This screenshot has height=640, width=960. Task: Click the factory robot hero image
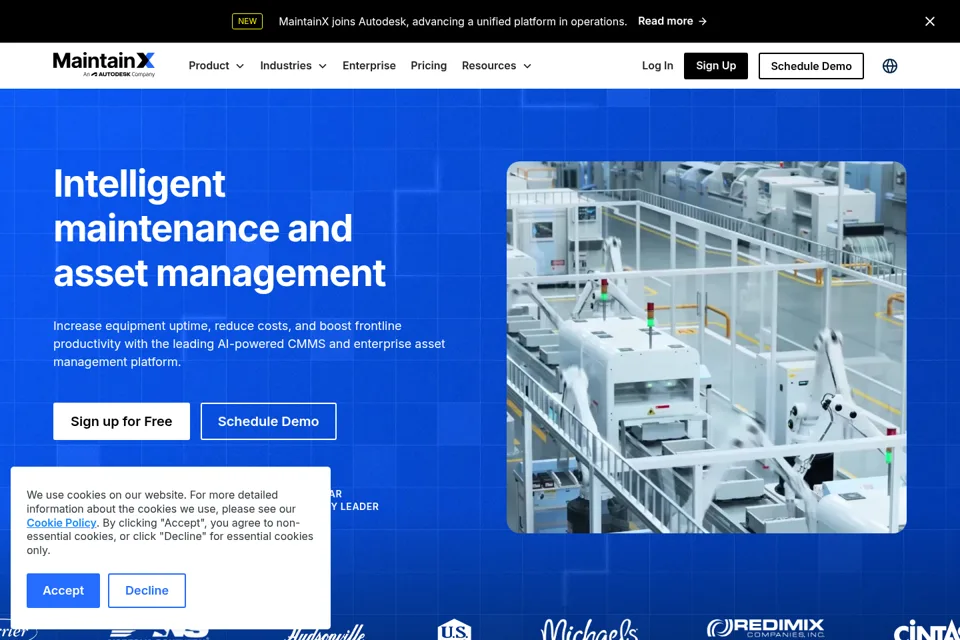point(707,347)
